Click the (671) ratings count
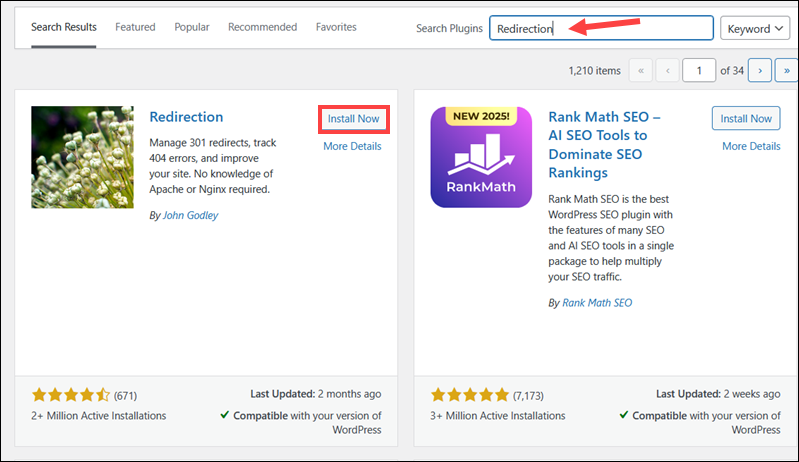The width and height of the screenshot is (799, 462). pos(125,396)
